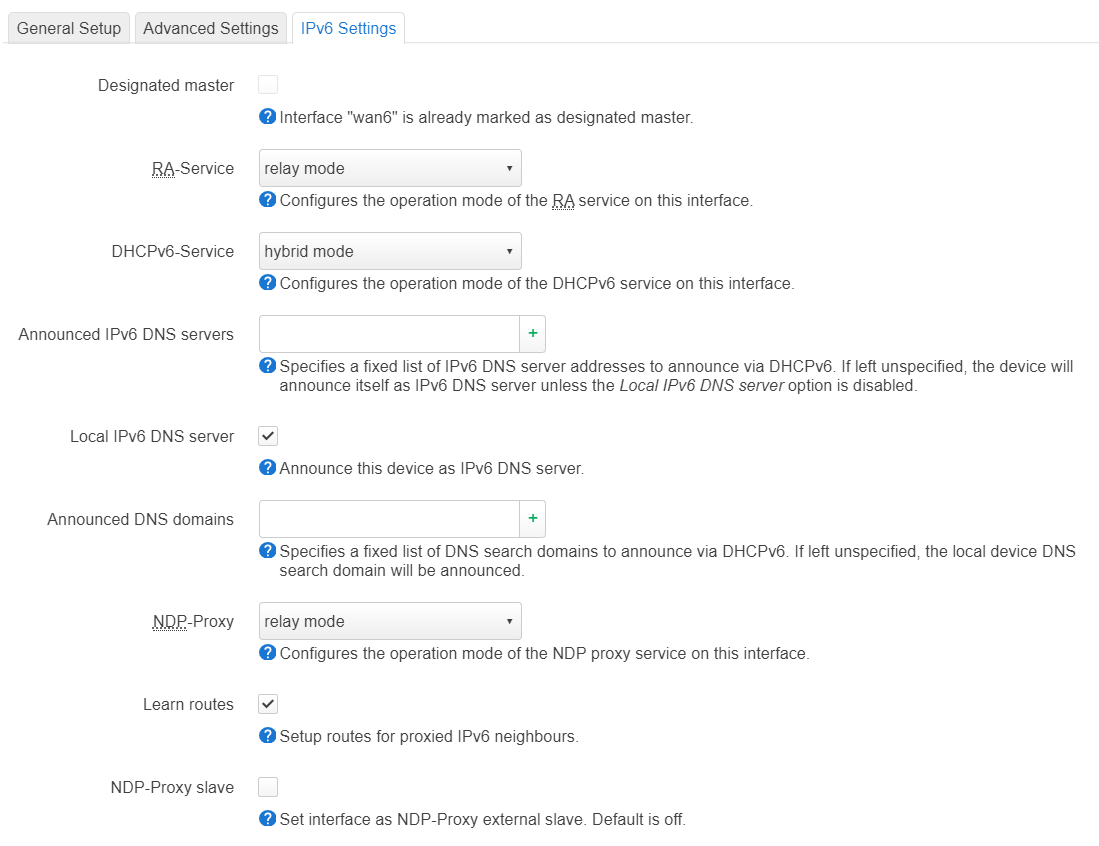Uncheck the Learn routes checkbox

click(x=268, y=704)
